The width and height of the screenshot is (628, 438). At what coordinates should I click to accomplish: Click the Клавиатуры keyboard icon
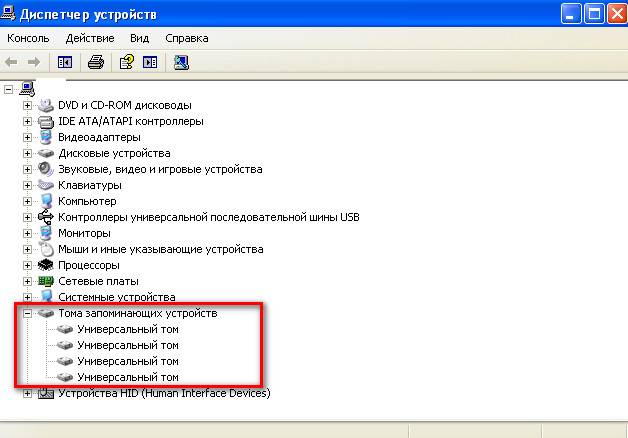pos(46,185)
